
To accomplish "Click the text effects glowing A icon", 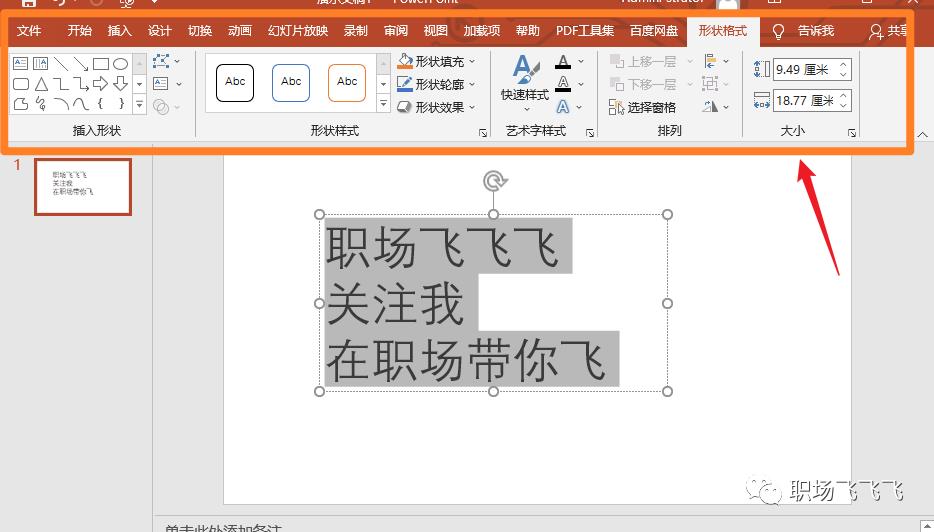I will click(x=564, y=107).
